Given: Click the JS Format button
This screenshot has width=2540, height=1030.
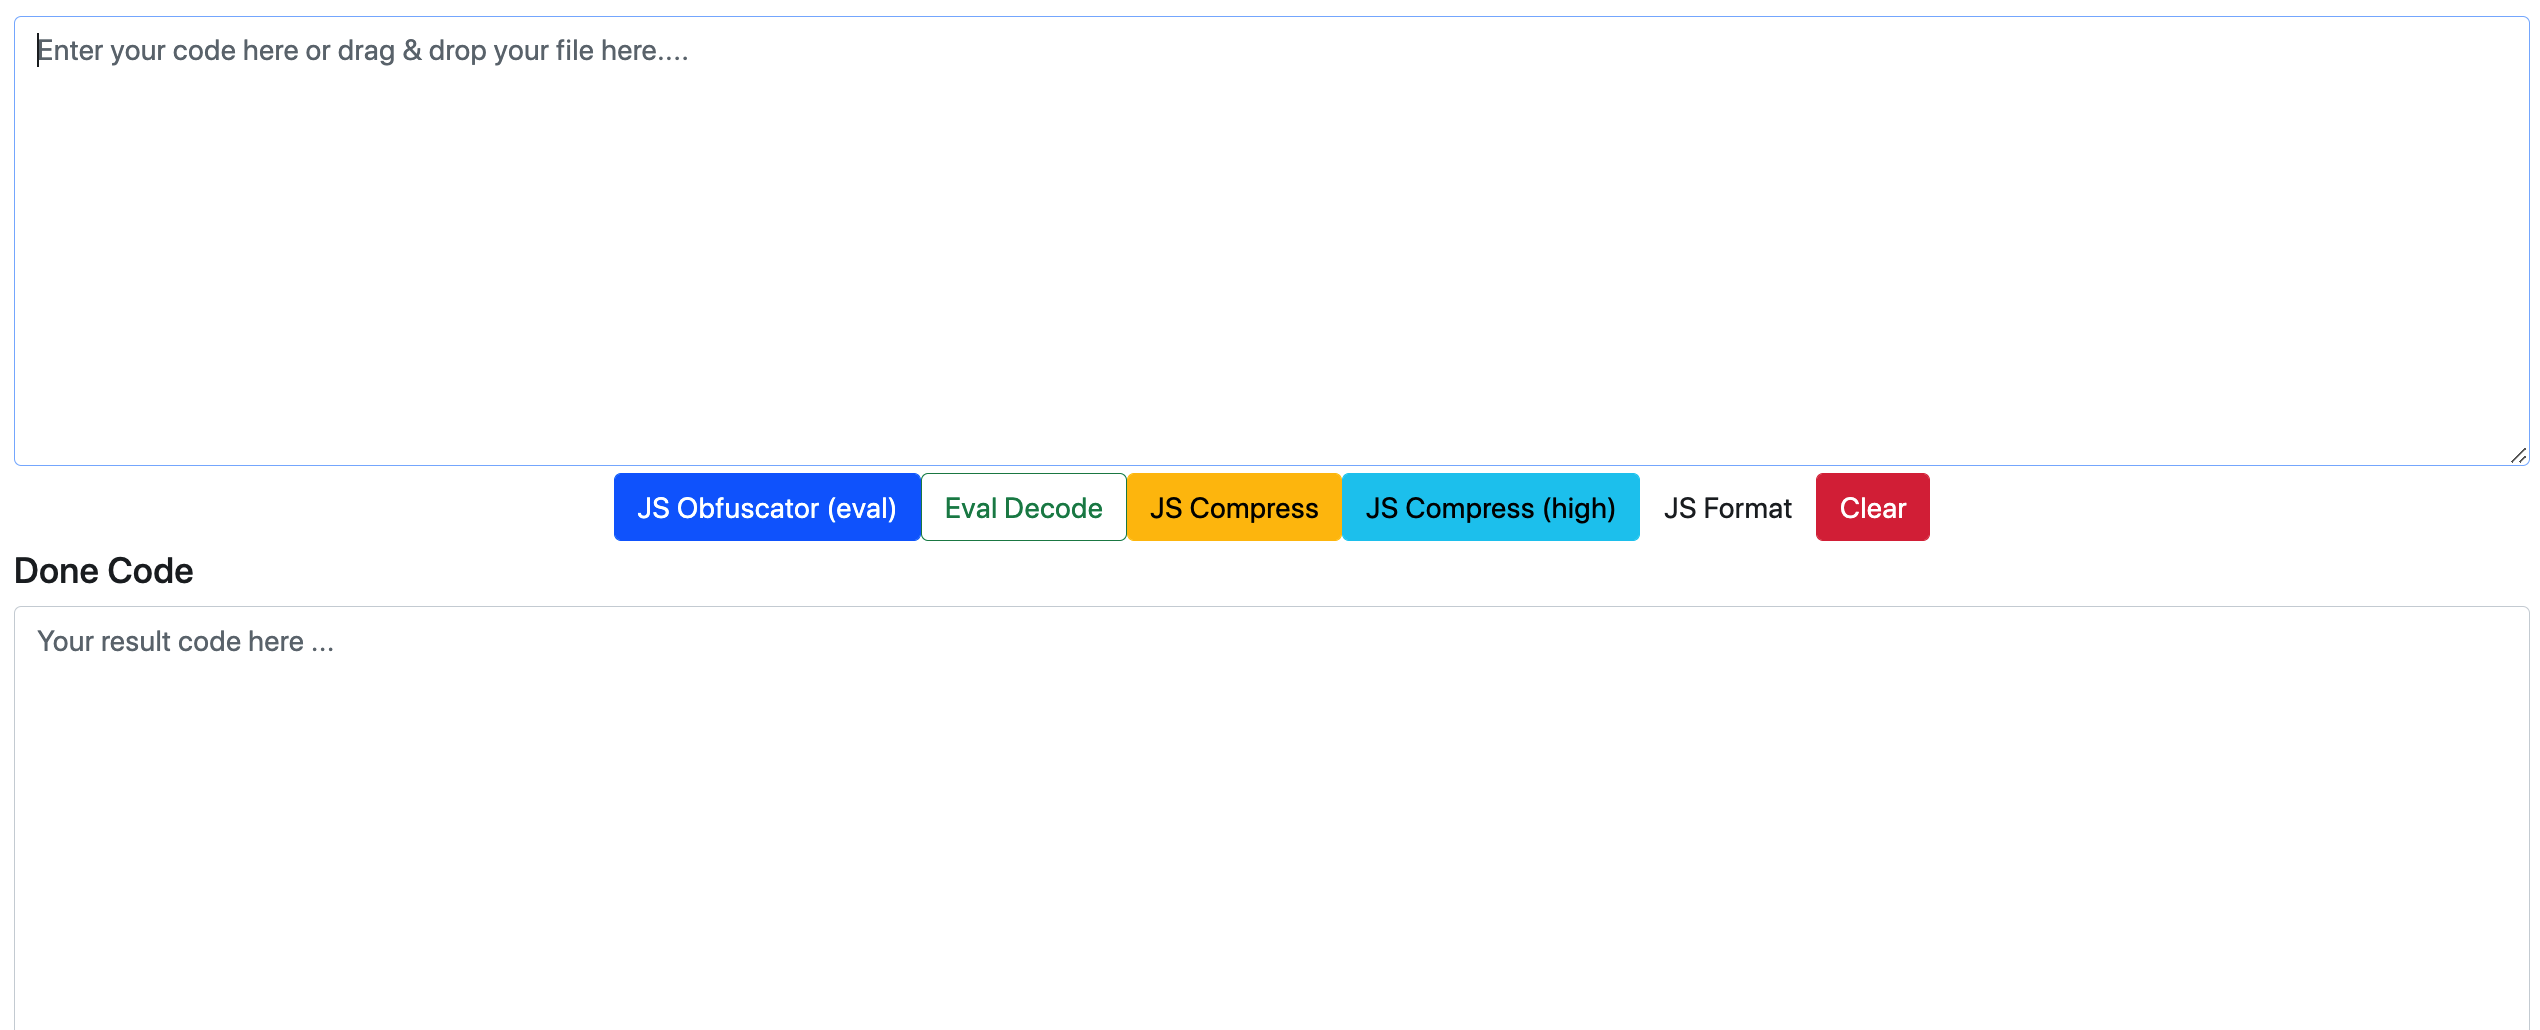Looking at the screenshot, I should pyautogui.click(x=1727, y=507).
